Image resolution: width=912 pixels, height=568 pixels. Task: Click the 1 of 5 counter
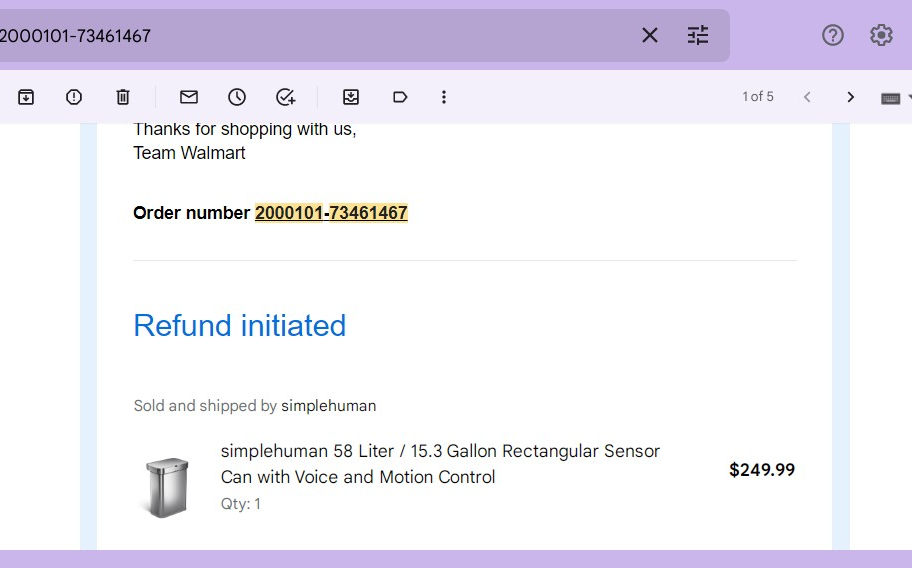pos(758,97)
